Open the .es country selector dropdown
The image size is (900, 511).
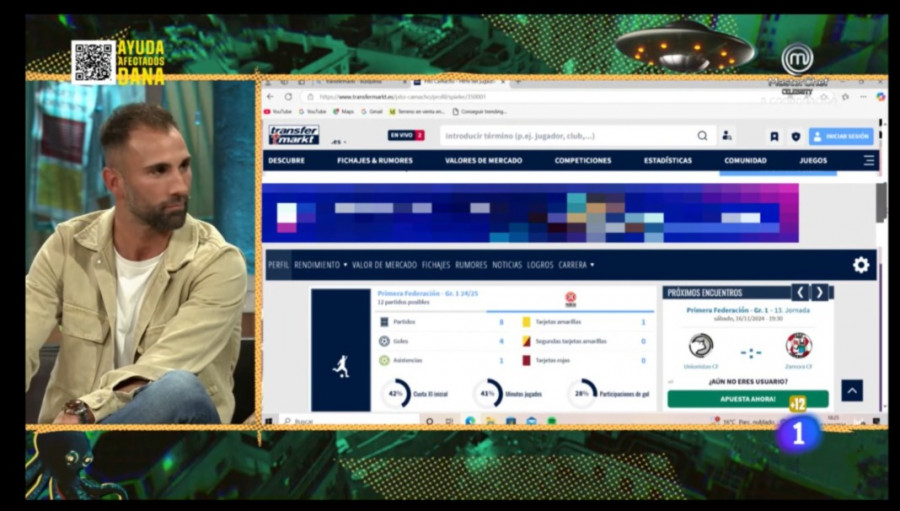click(339, 142)
